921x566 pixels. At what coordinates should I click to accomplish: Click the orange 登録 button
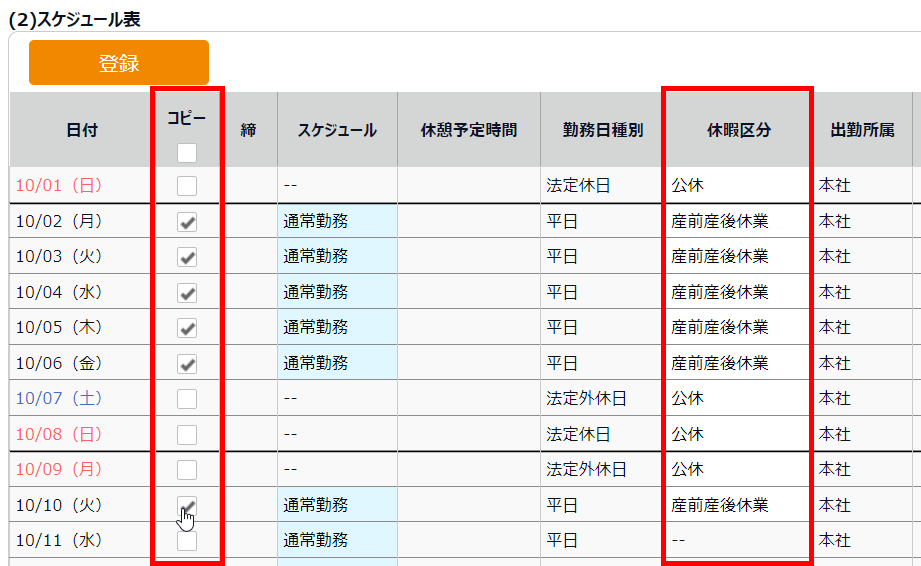[x=119, y=63]
